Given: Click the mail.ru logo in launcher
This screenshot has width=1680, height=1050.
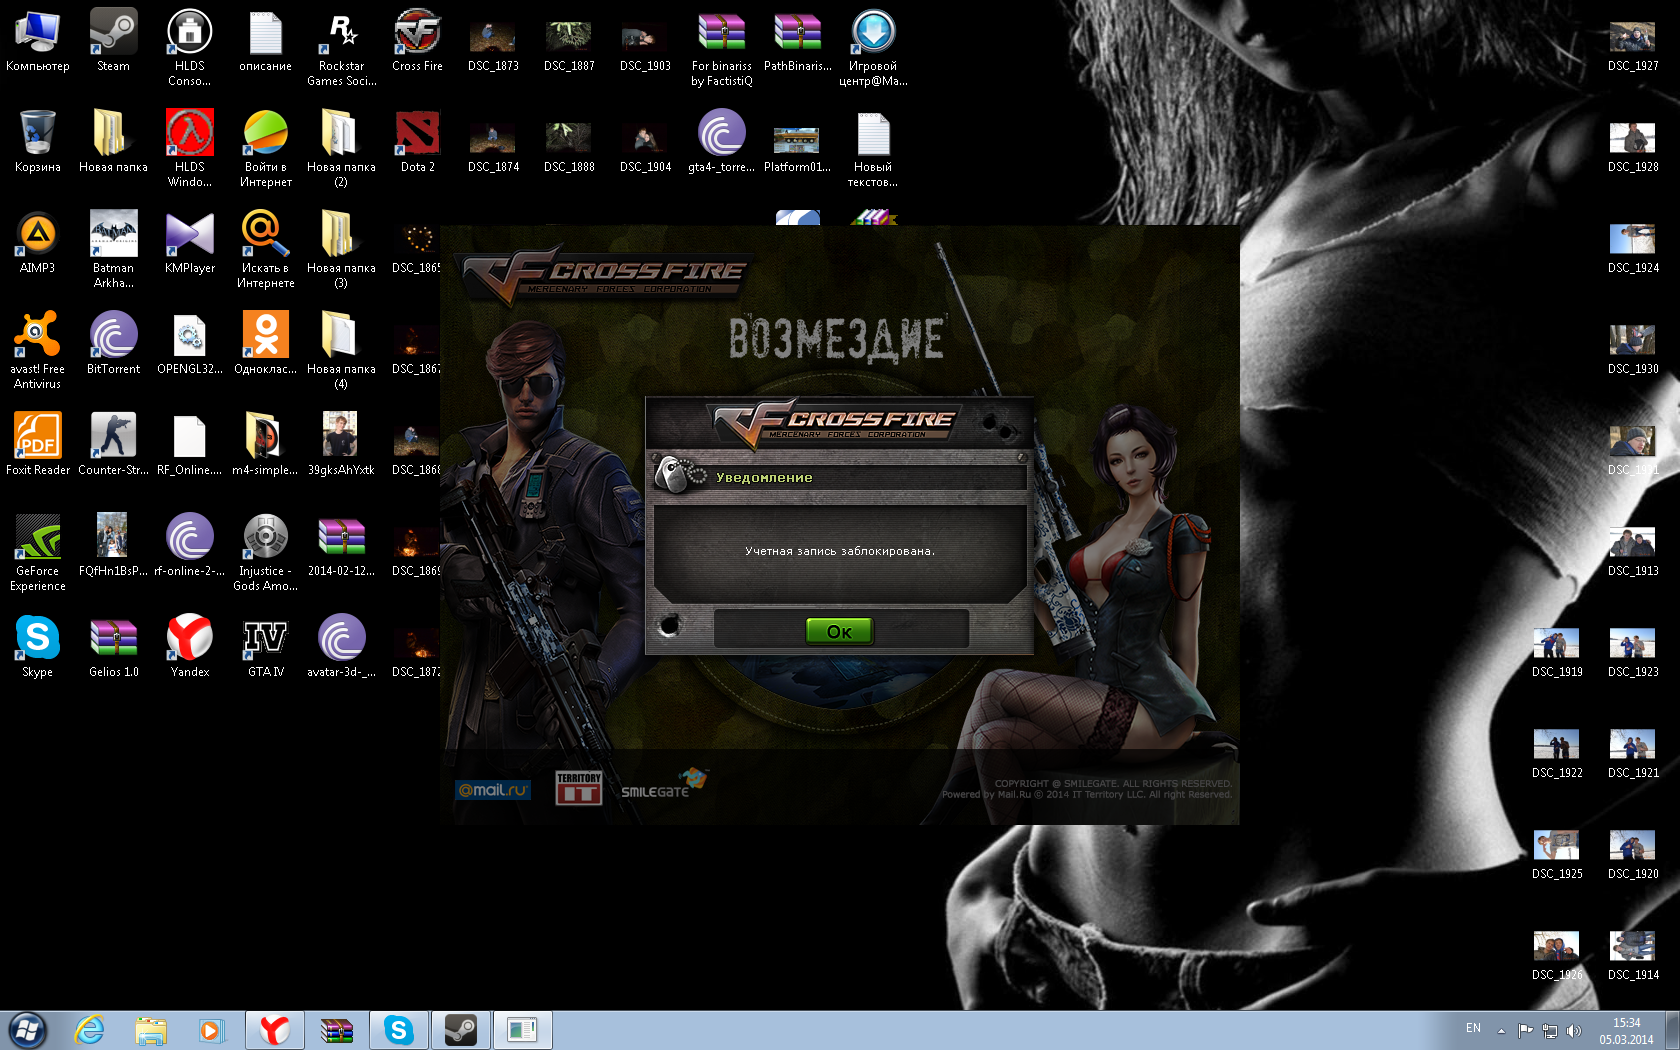Looking at the screenshot, I should click(493, 790).
